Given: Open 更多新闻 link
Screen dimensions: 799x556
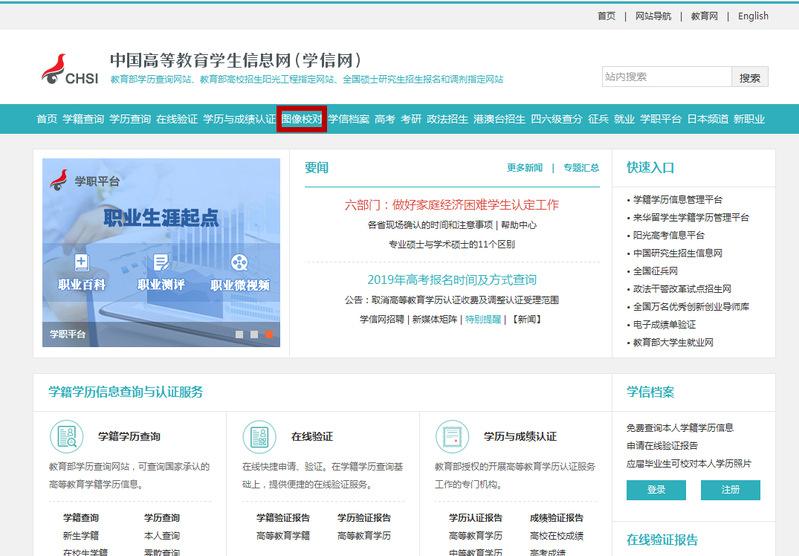Looking at the screenshot, I should 524,168.
